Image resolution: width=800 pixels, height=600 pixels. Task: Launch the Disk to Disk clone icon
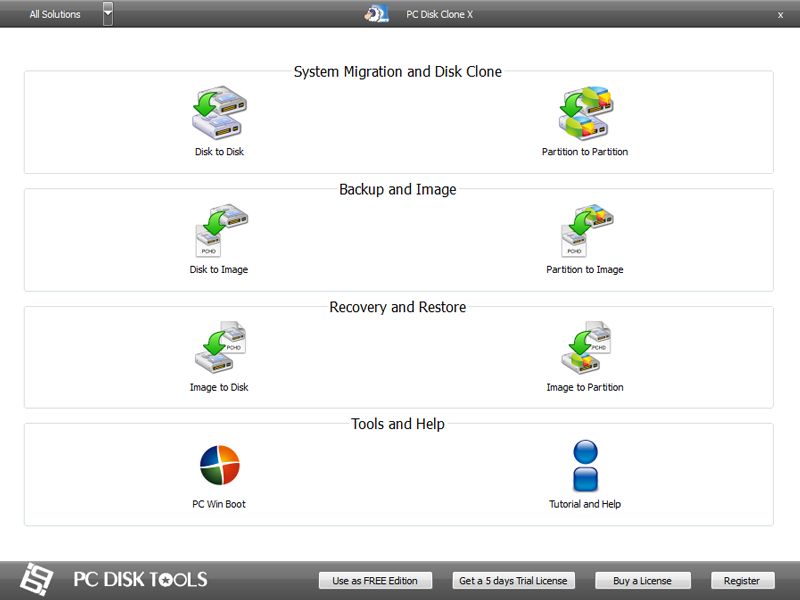click(x=219, y=113)
